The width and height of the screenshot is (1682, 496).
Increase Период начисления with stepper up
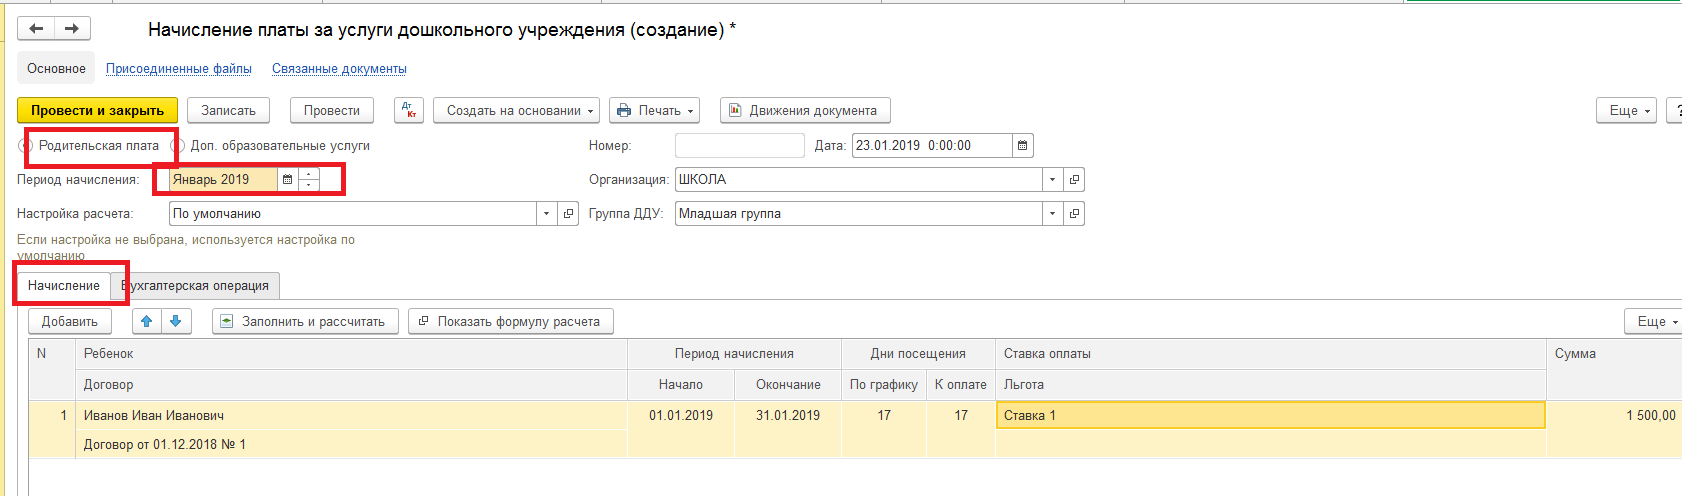click(x=309, y=174)
